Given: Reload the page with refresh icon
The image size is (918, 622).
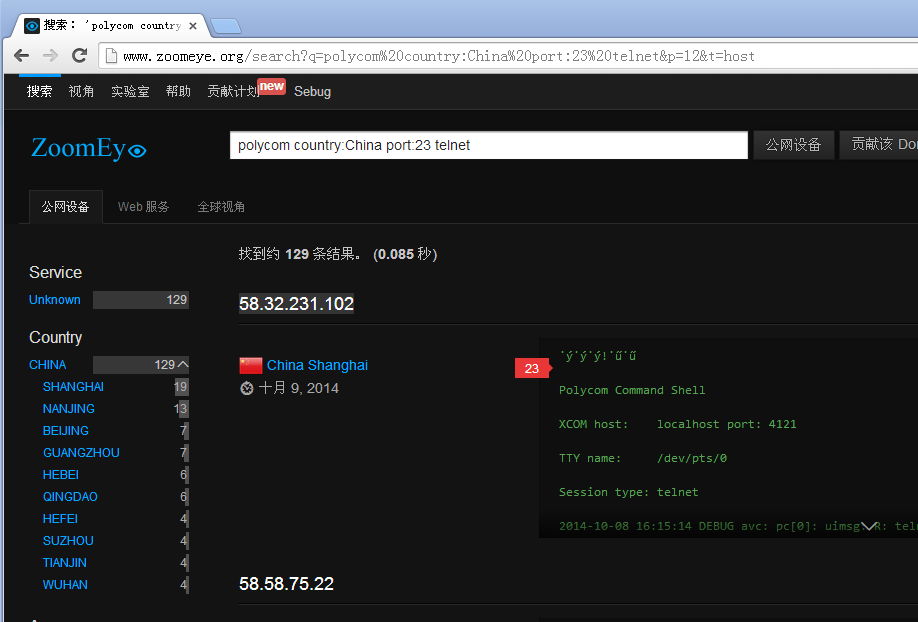Looking at the screenshot, I should tap(80, 56).
